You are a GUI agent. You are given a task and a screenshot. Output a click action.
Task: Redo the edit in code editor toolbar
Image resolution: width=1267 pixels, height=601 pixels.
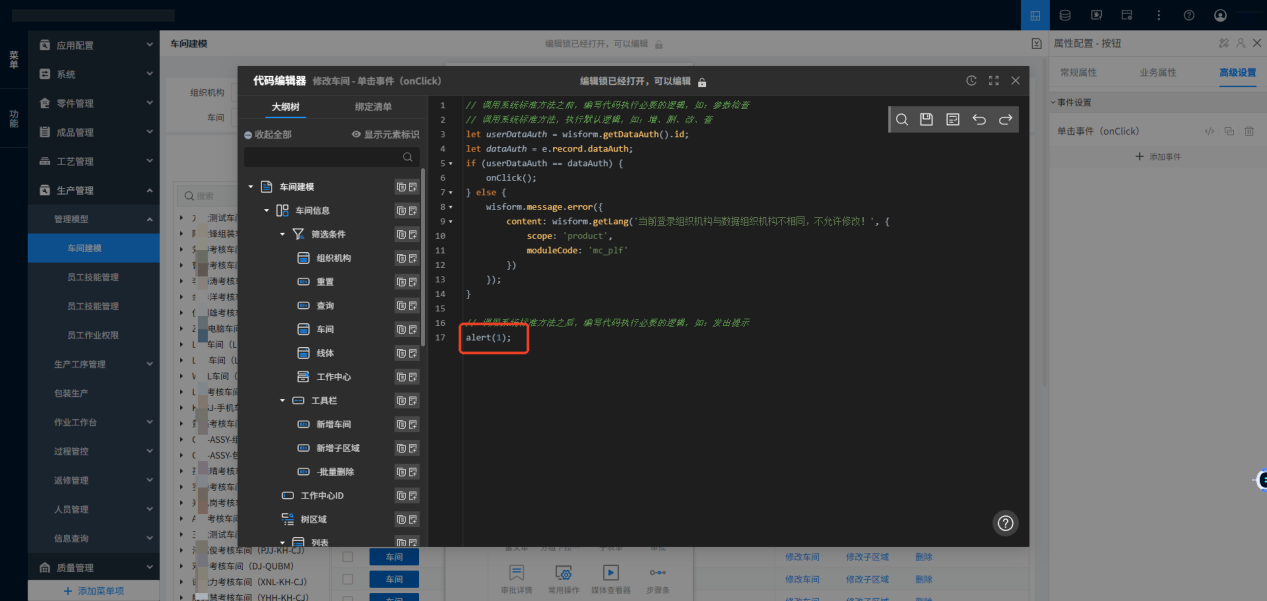pyautogui.click(x=1005, y=120)
